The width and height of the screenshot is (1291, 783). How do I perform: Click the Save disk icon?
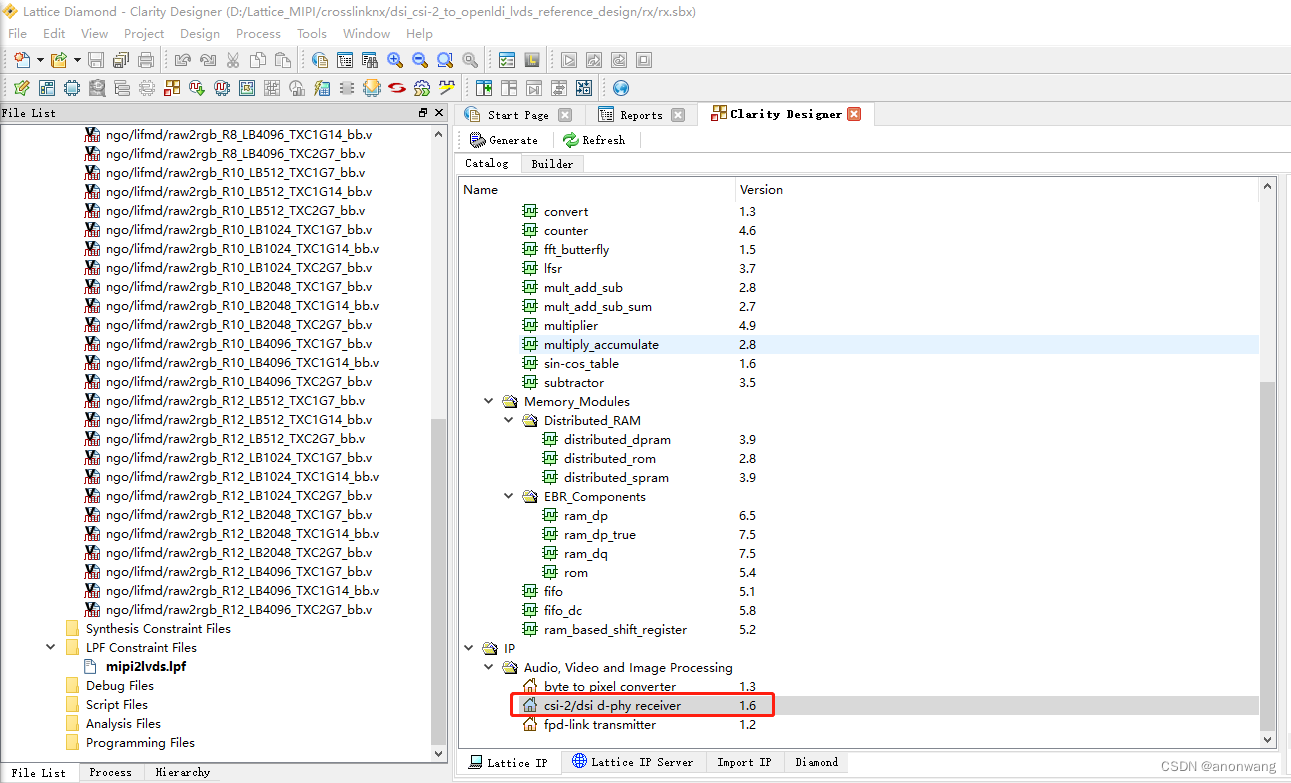tap(96, 60)
